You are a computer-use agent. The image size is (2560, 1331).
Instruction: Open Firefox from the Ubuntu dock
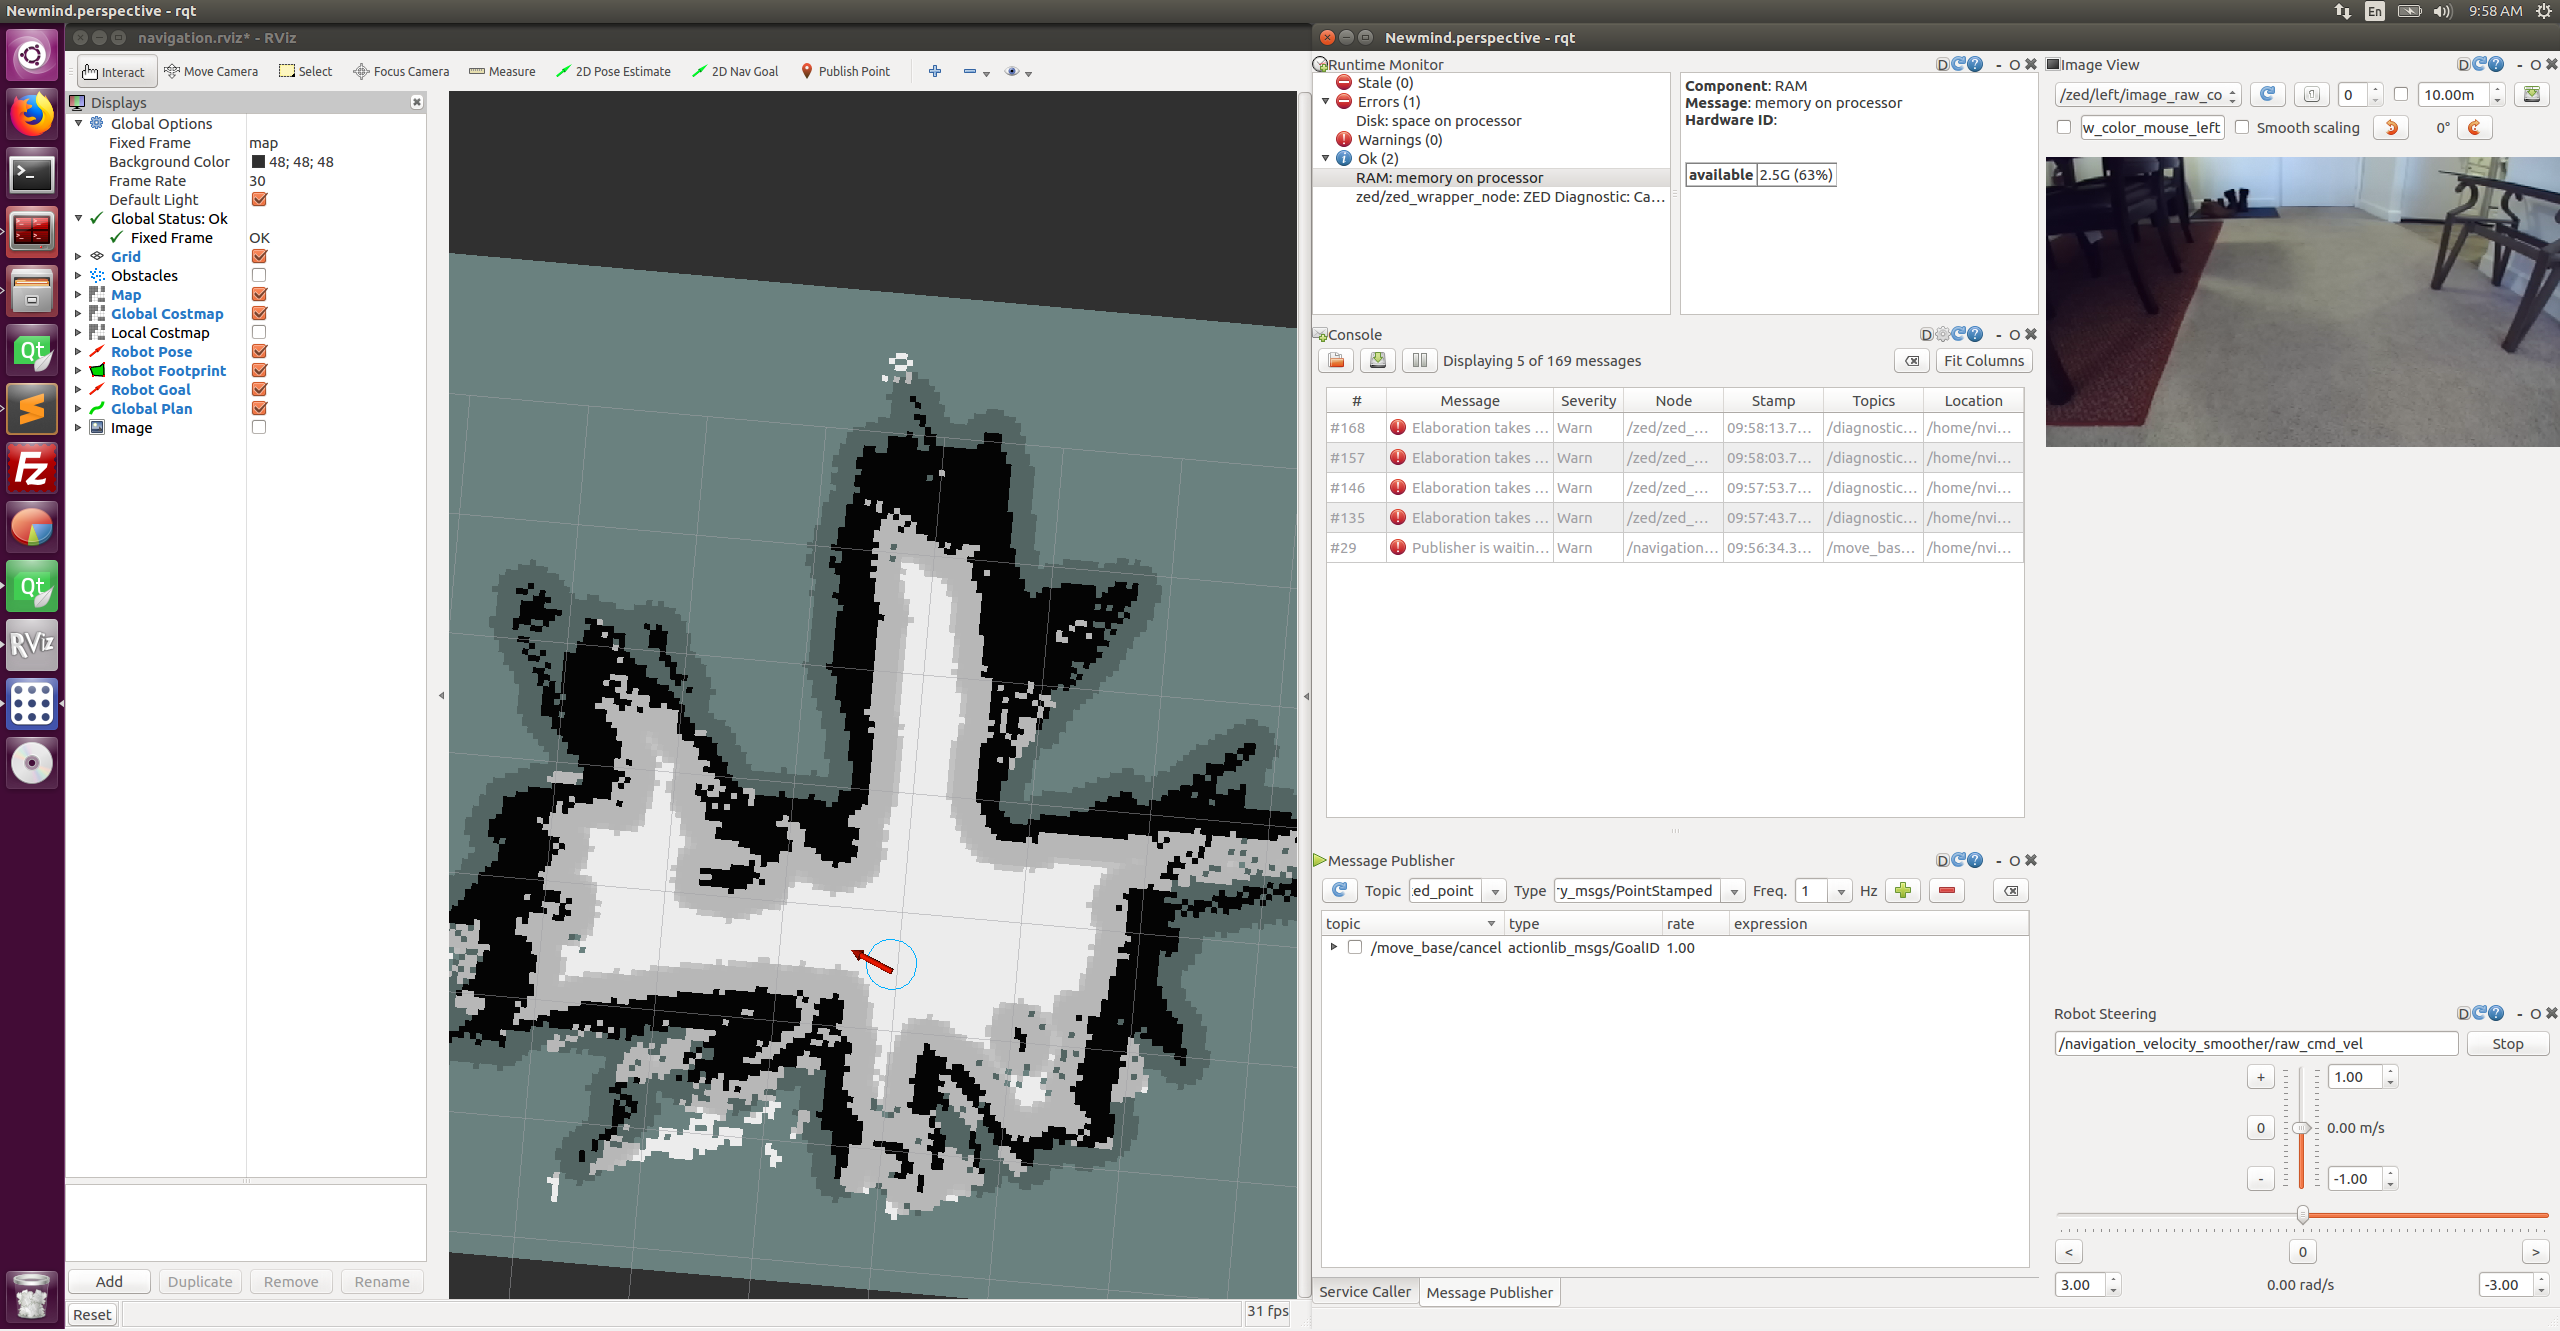32,114
